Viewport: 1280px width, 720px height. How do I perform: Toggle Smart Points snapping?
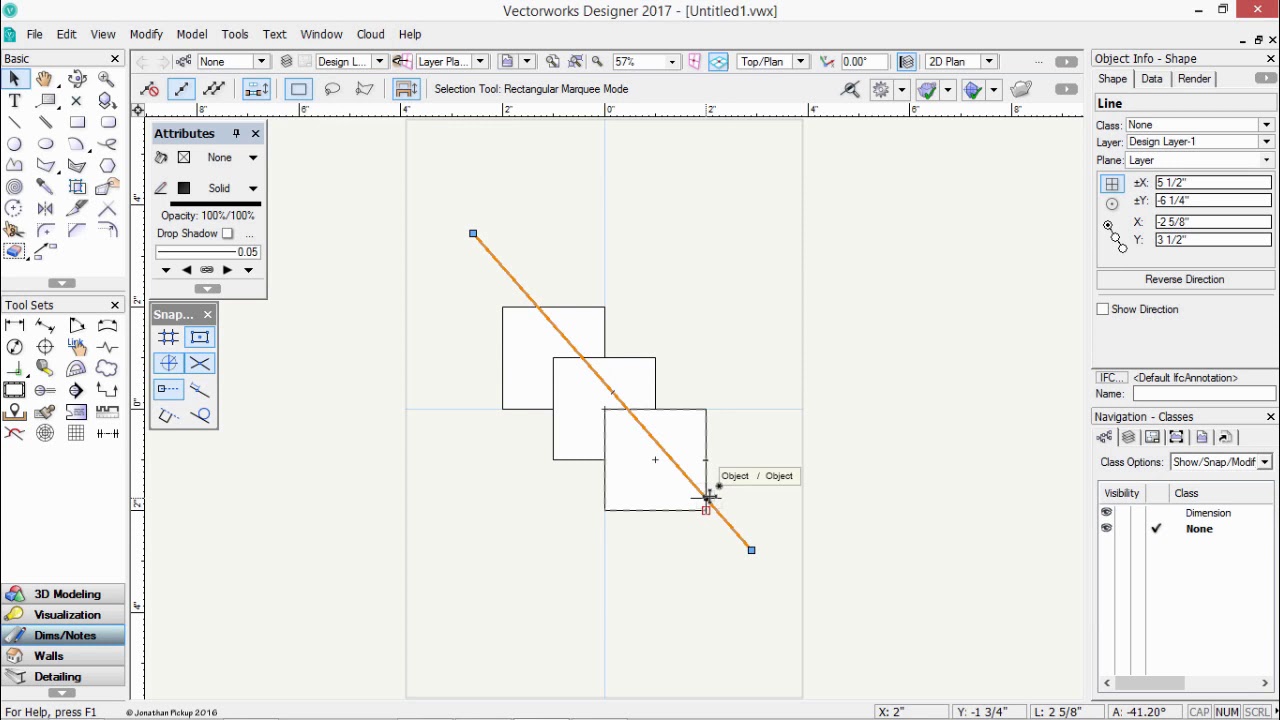pyautogui.click(x=168, y=389)
